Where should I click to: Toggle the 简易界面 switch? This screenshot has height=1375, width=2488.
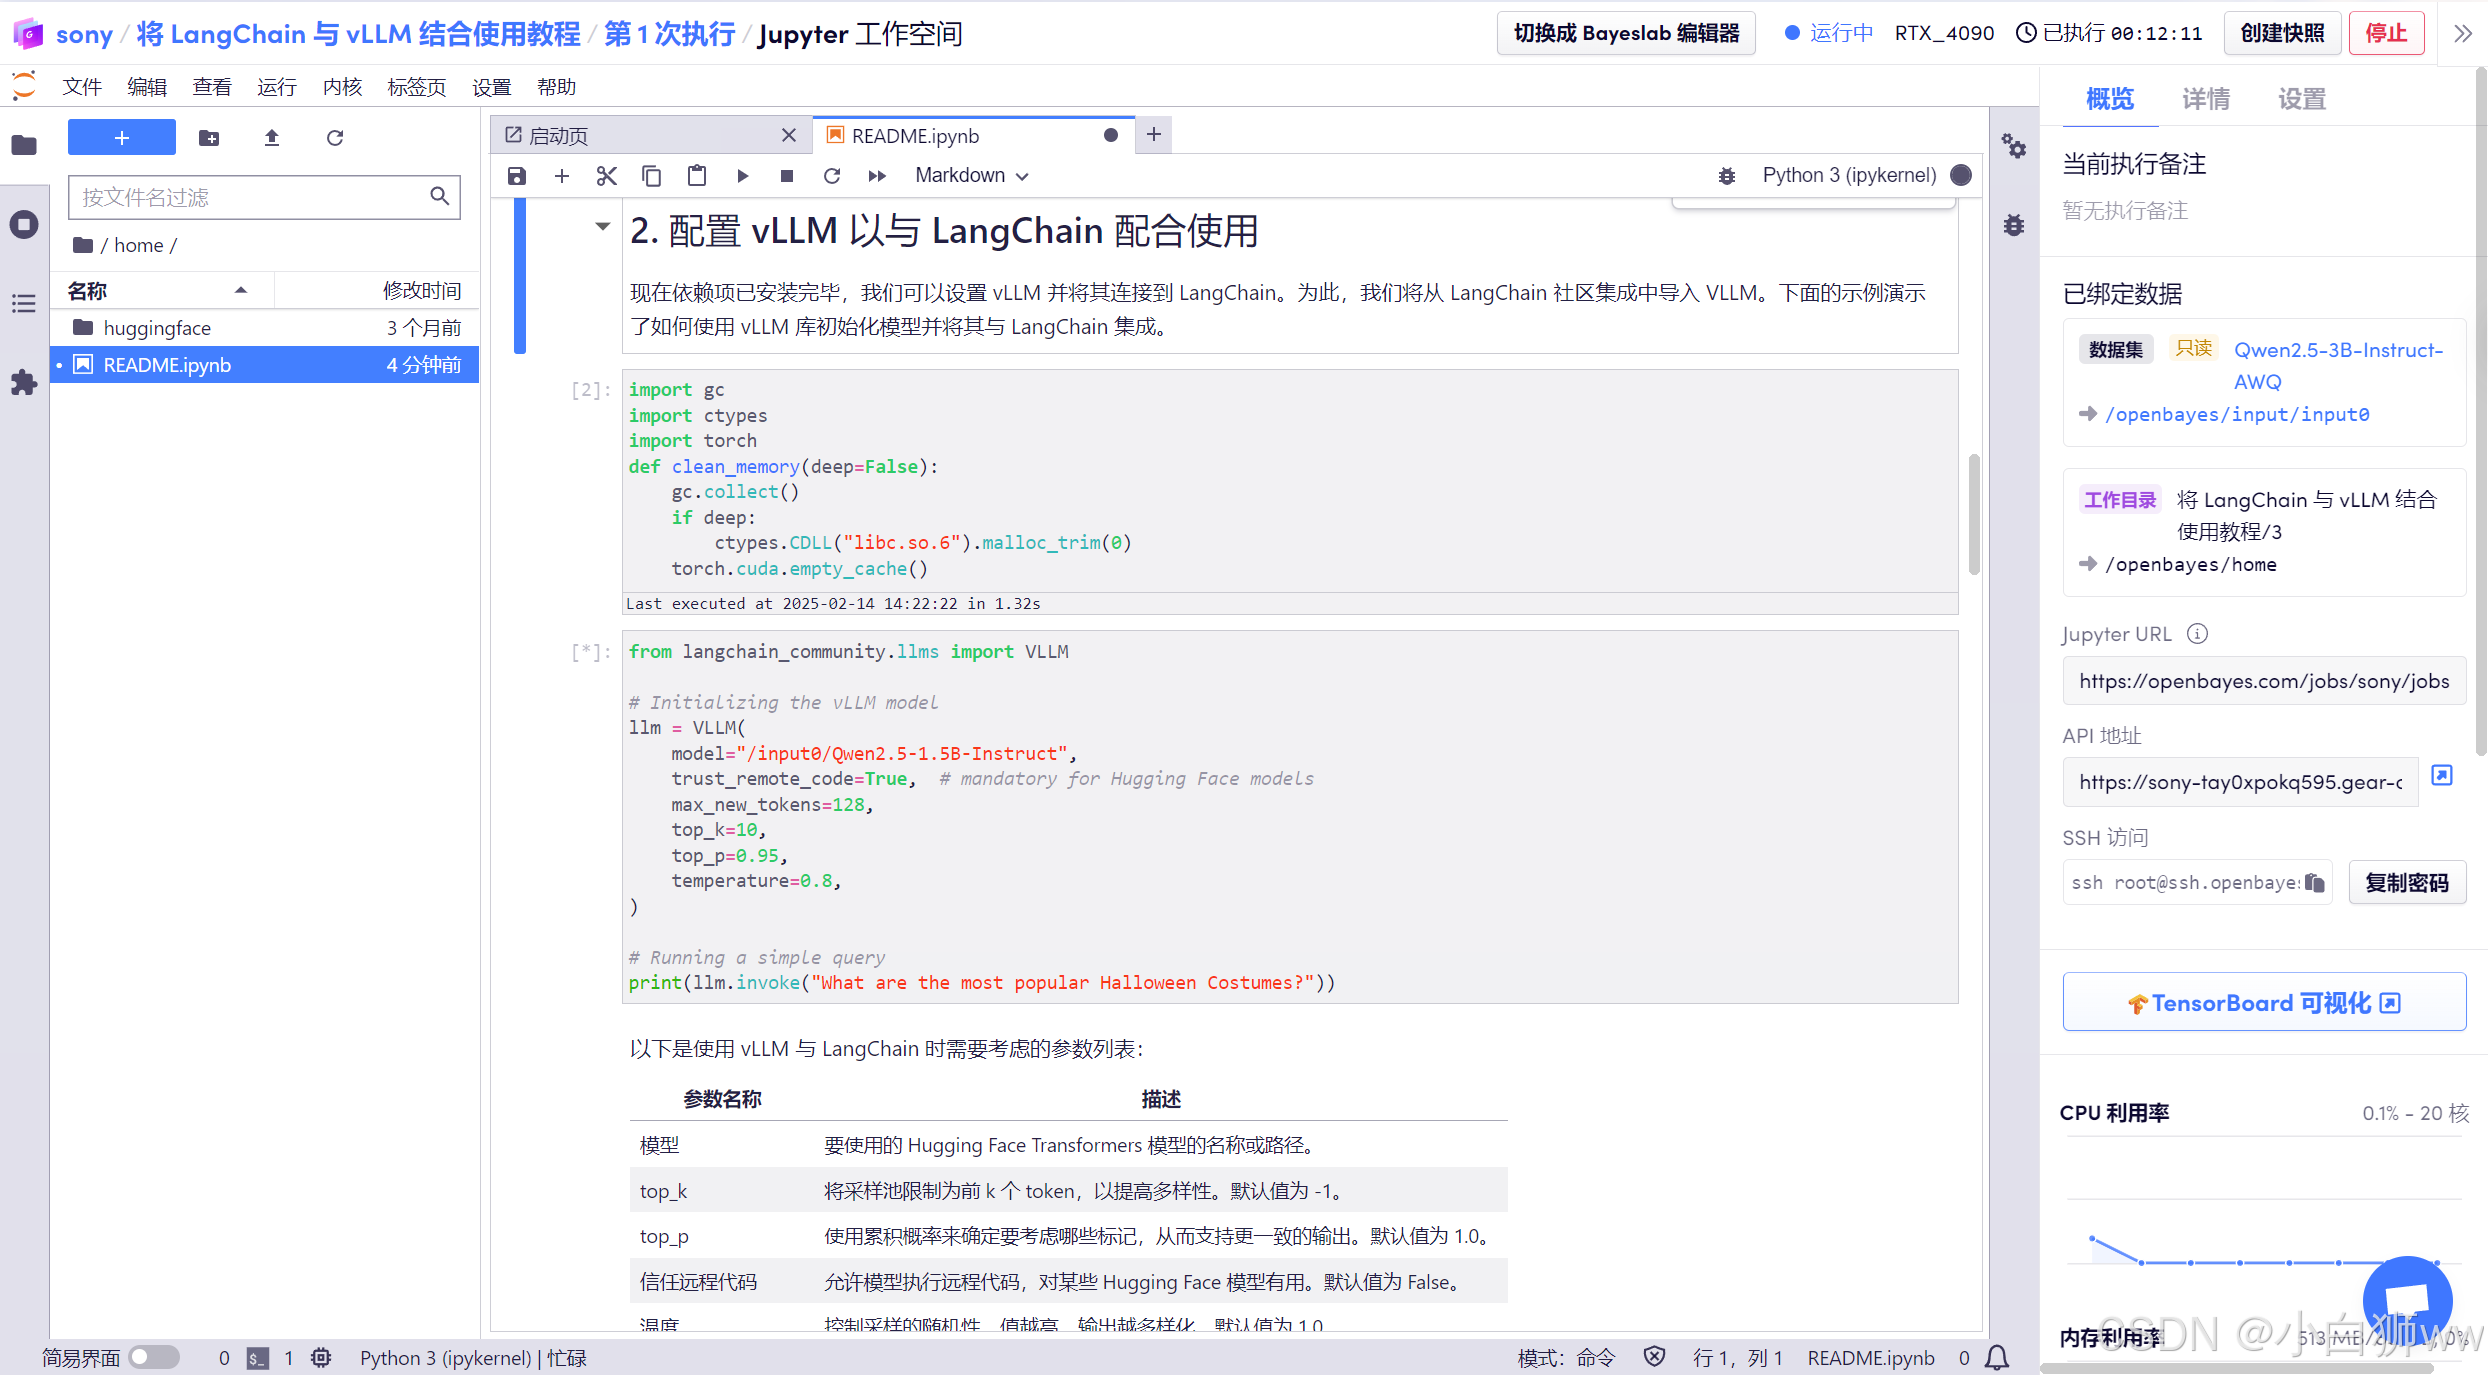coord(153,1357)
